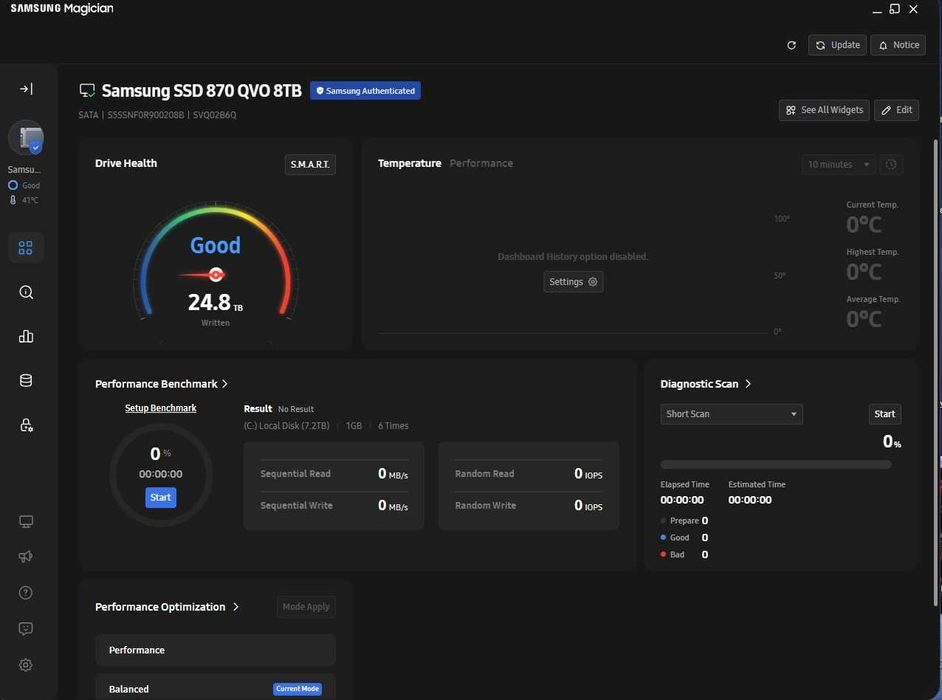Click the serial number S5SSNF0R900208B text
The height and width of the screenshot is (700, 942).
(145, 115)
